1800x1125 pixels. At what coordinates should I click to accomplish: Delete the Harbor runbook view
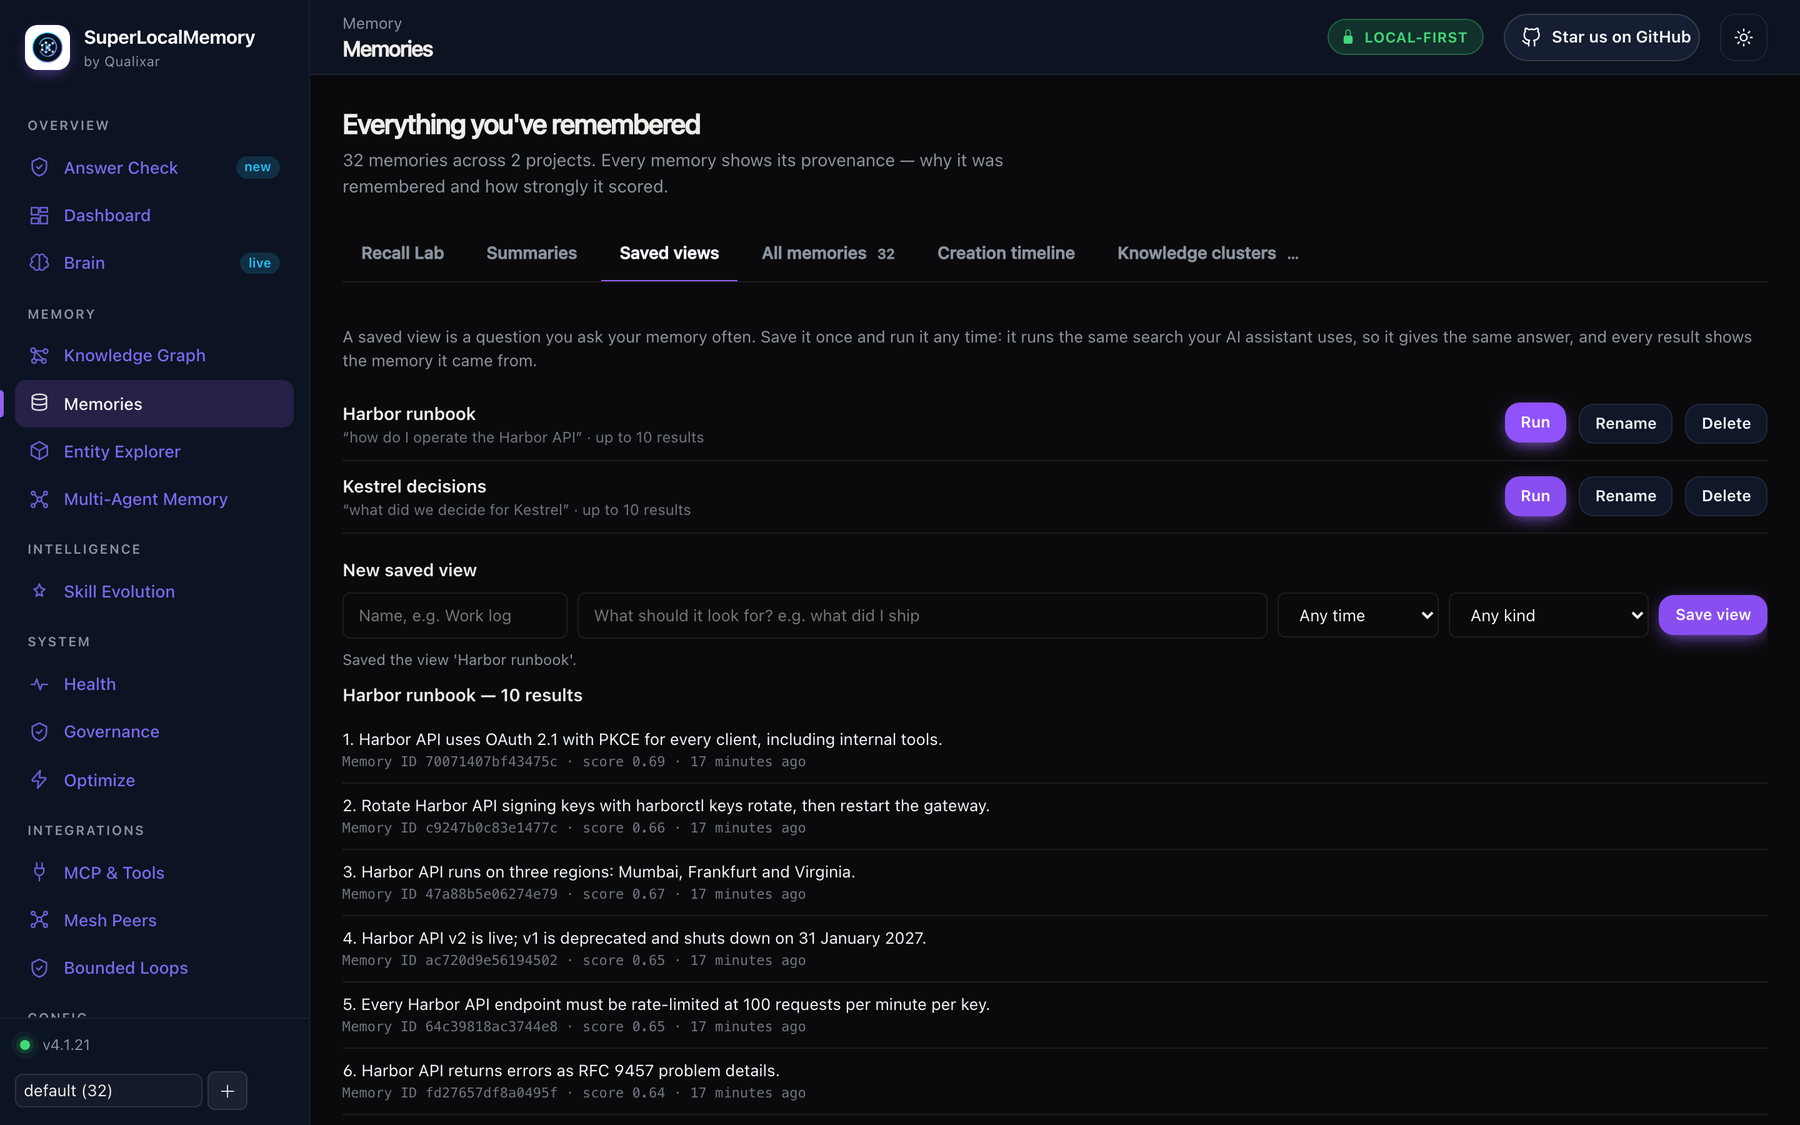click(x=1726, y=423)
